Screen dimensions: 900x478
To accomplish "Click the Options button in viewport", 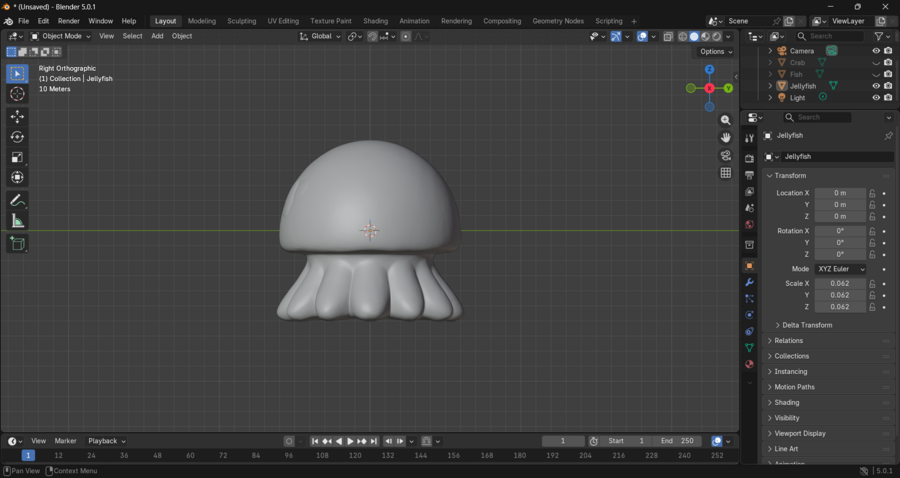I will 715,52.
